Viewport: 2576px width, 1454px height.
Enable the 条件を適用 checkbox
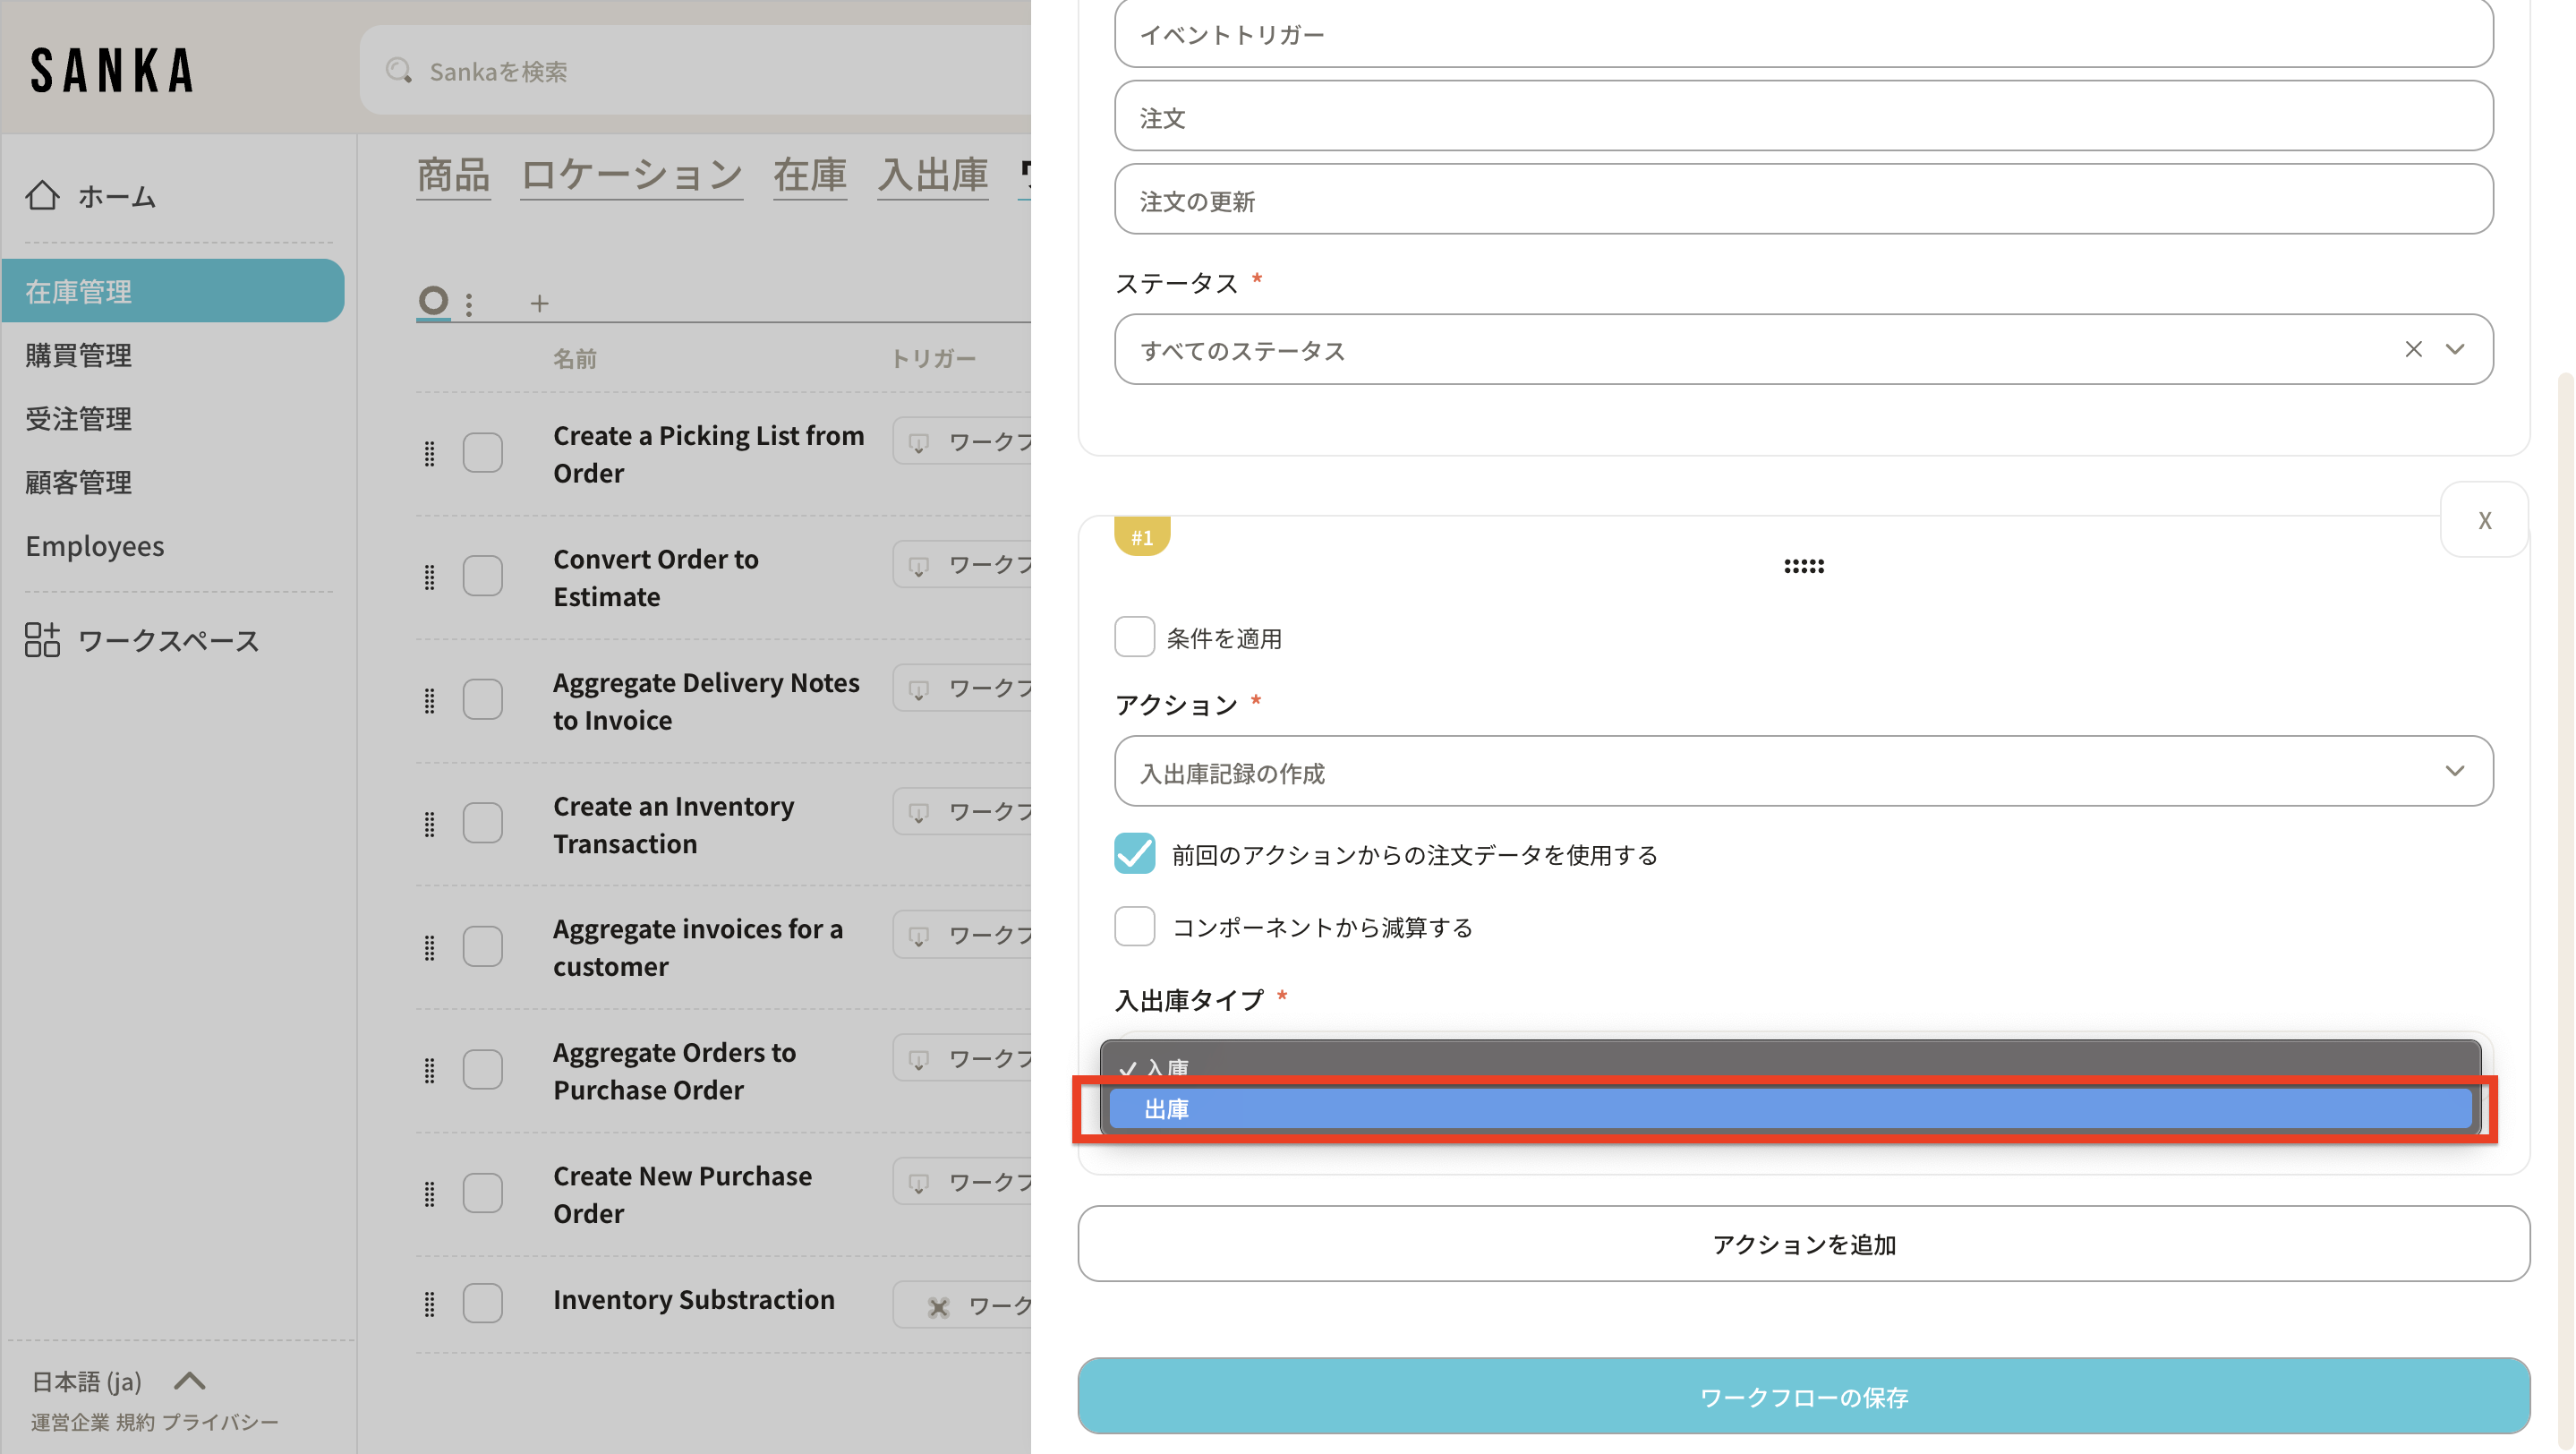[x=1134, y=637]
